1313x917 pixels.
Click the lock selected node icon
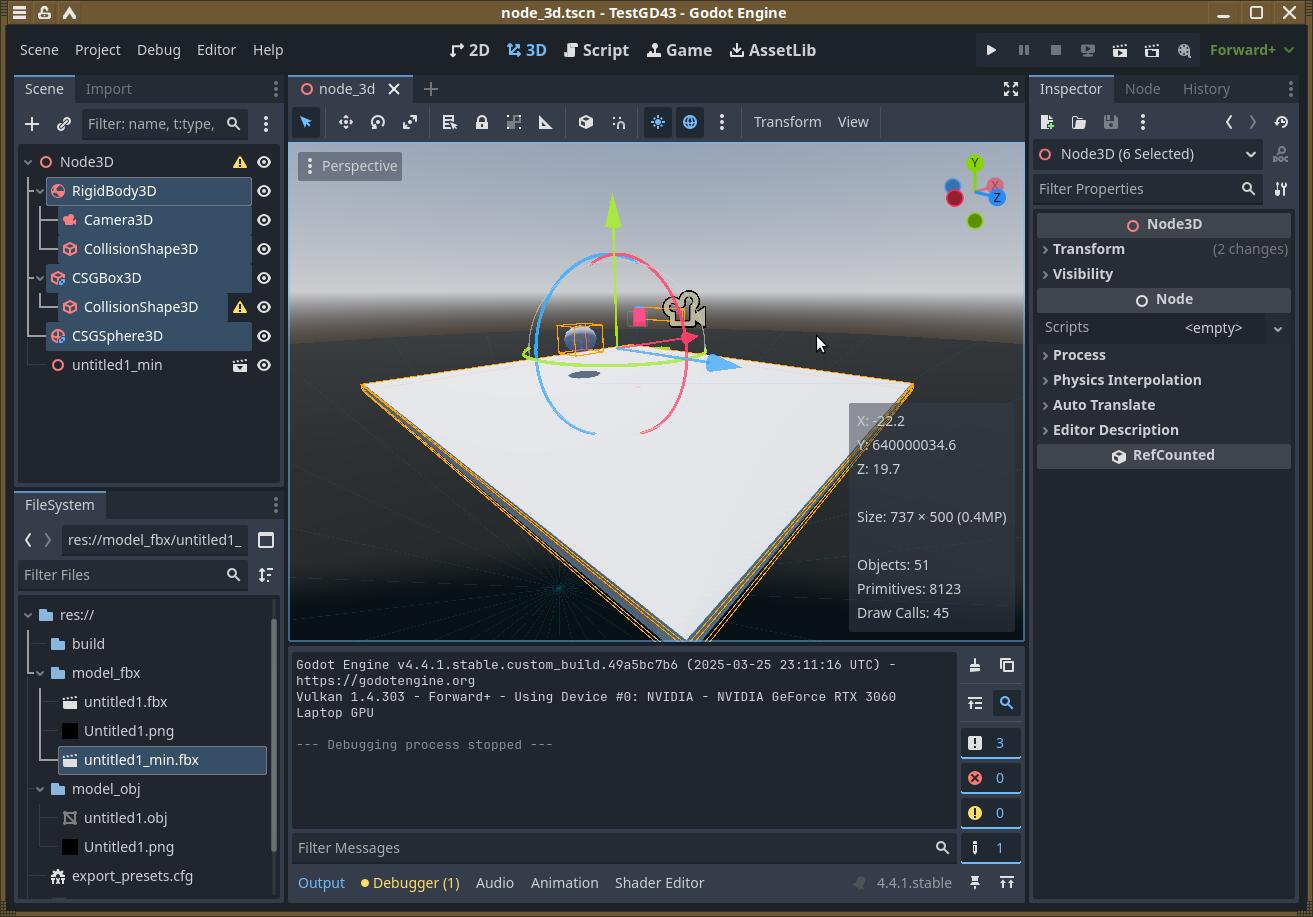[482, 122]
